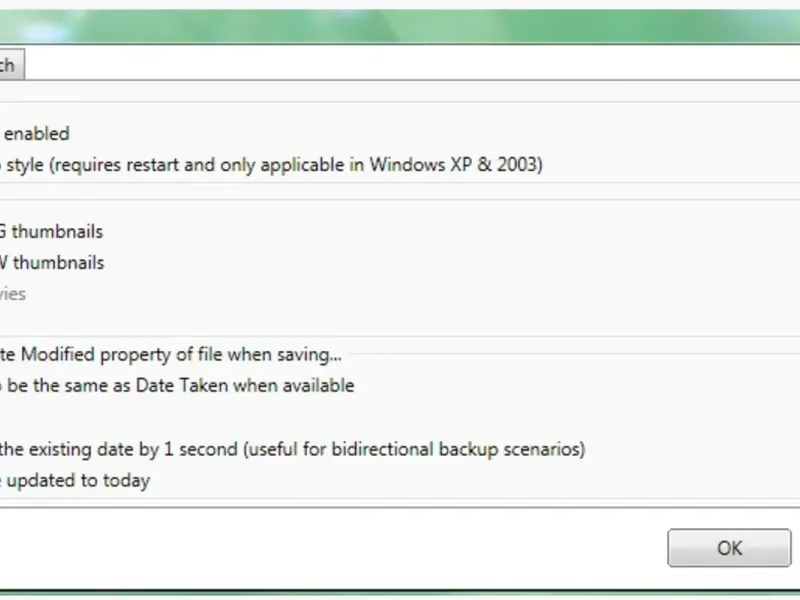The image size is (800, 600).
Task: Enable the option ending in "G thumbnails"
Action: click(x=52, y=232)
